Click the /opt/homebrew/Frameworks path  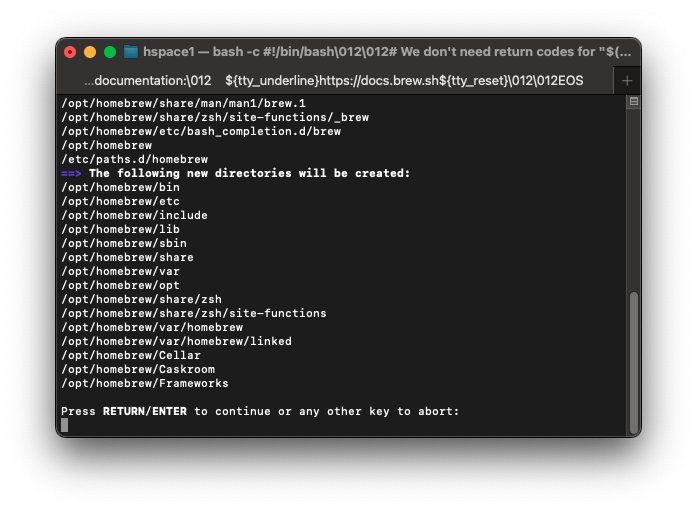[145, 383]
